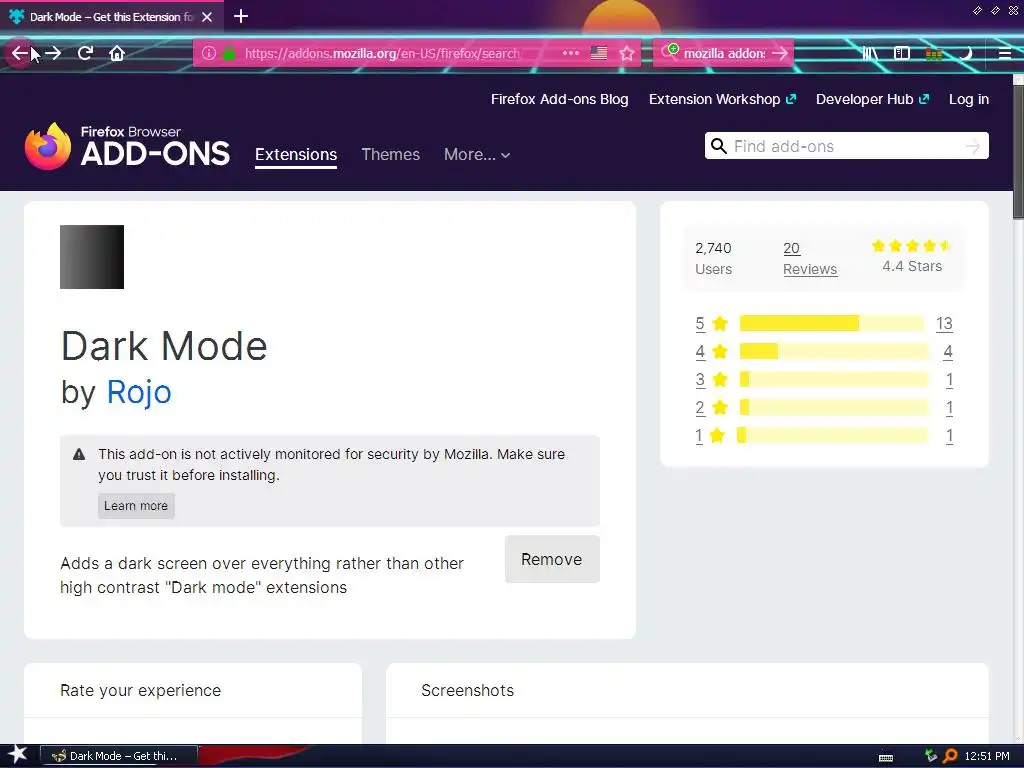Open the start menu star button
The height and width of the screenshot is (768, 1024).
point(18,755)
